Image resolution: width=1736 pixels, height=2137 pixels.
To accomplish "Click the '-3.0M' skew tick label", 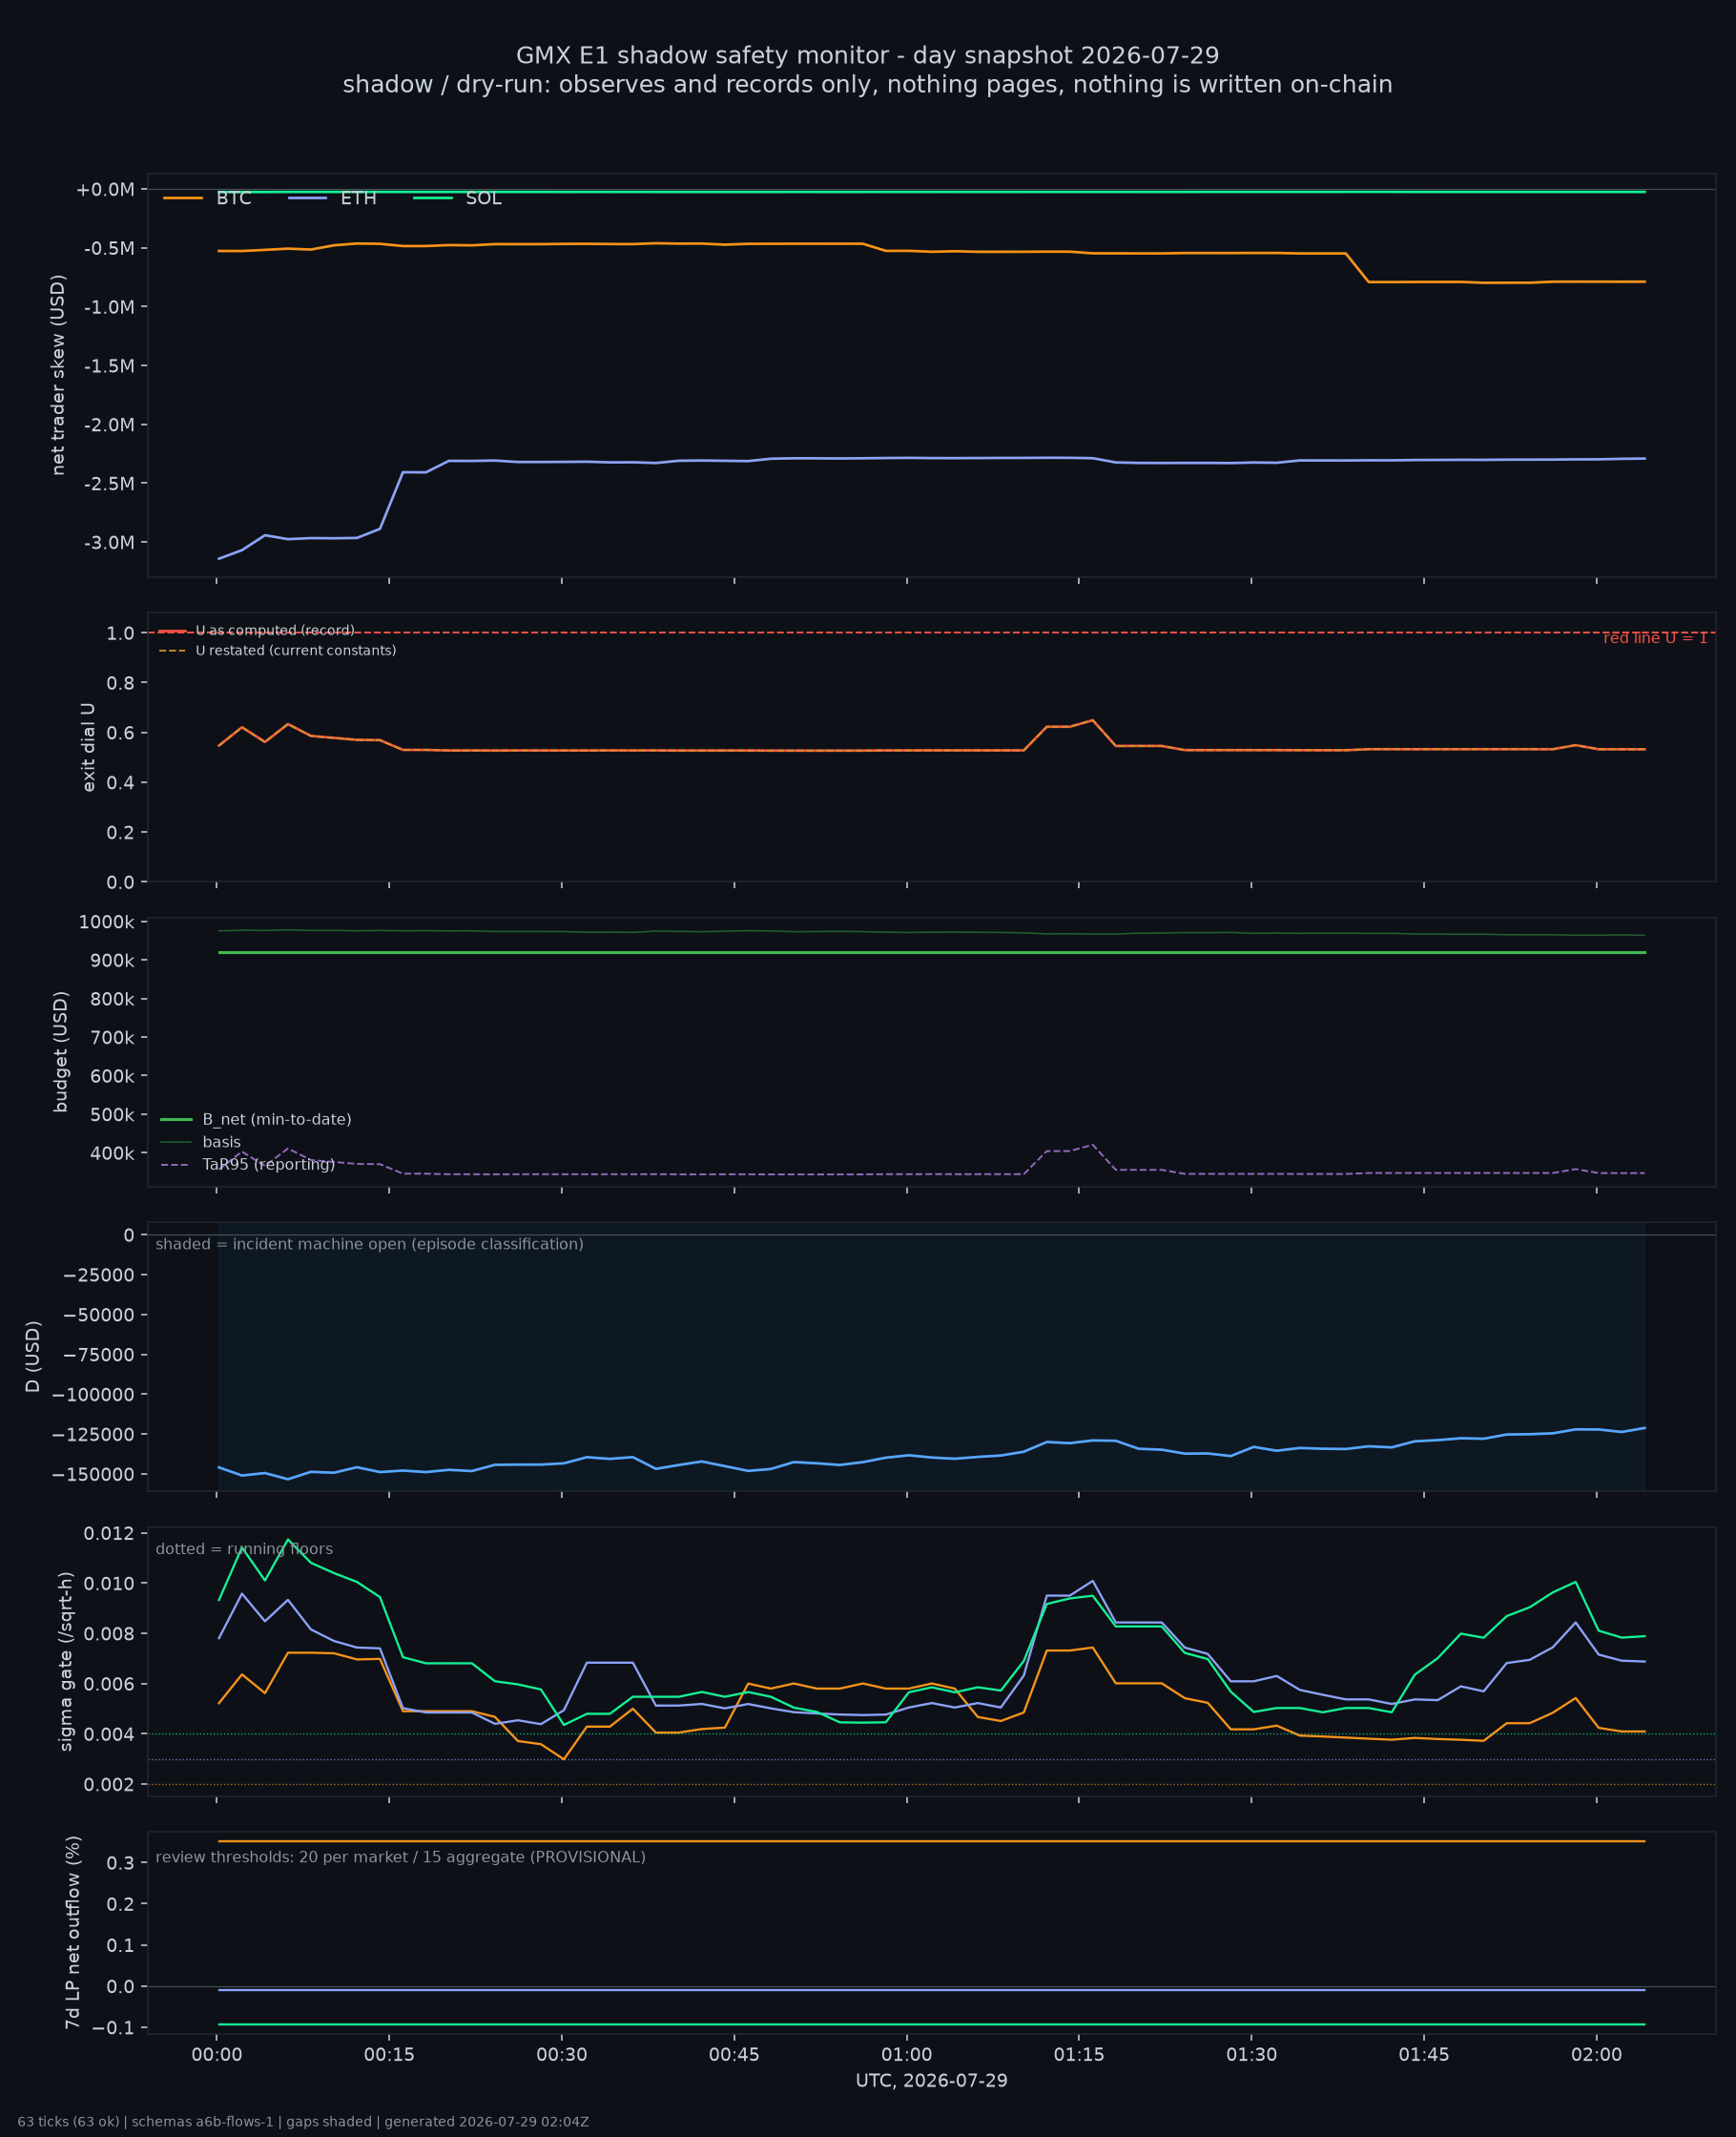I will click(108, 543).
